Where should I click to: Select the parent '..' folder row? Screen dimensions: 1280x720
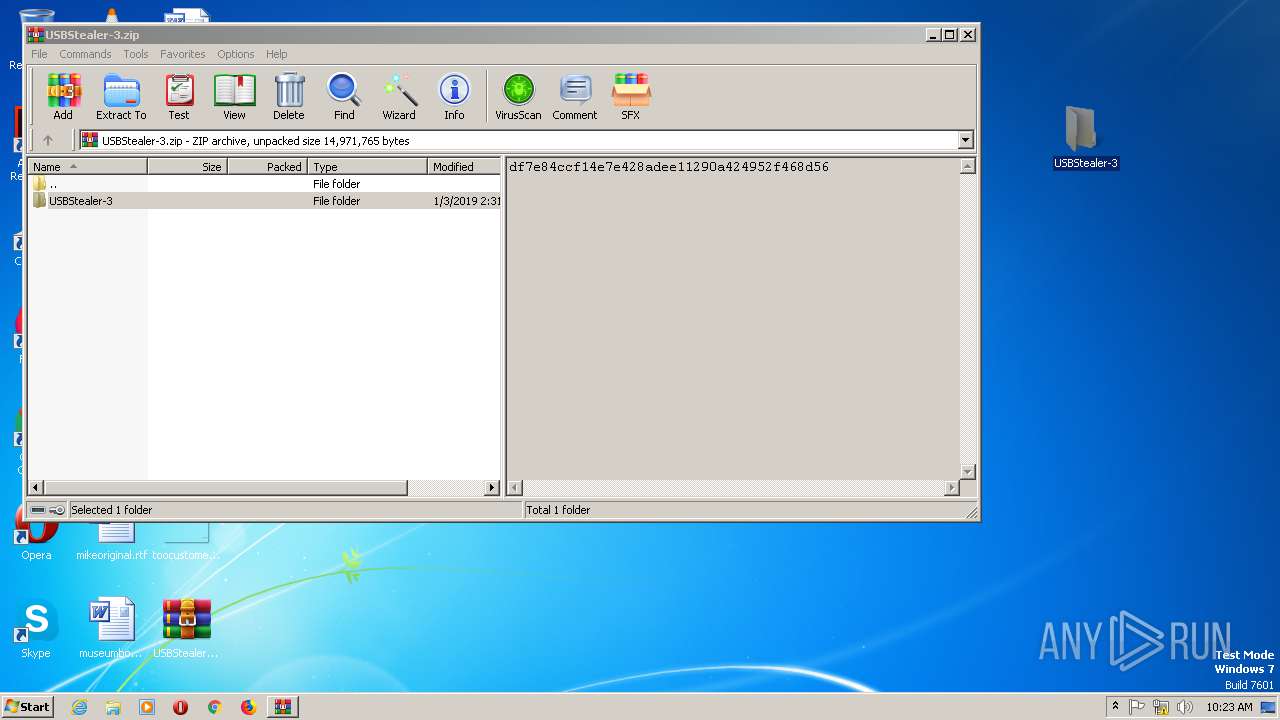point(265,184)
